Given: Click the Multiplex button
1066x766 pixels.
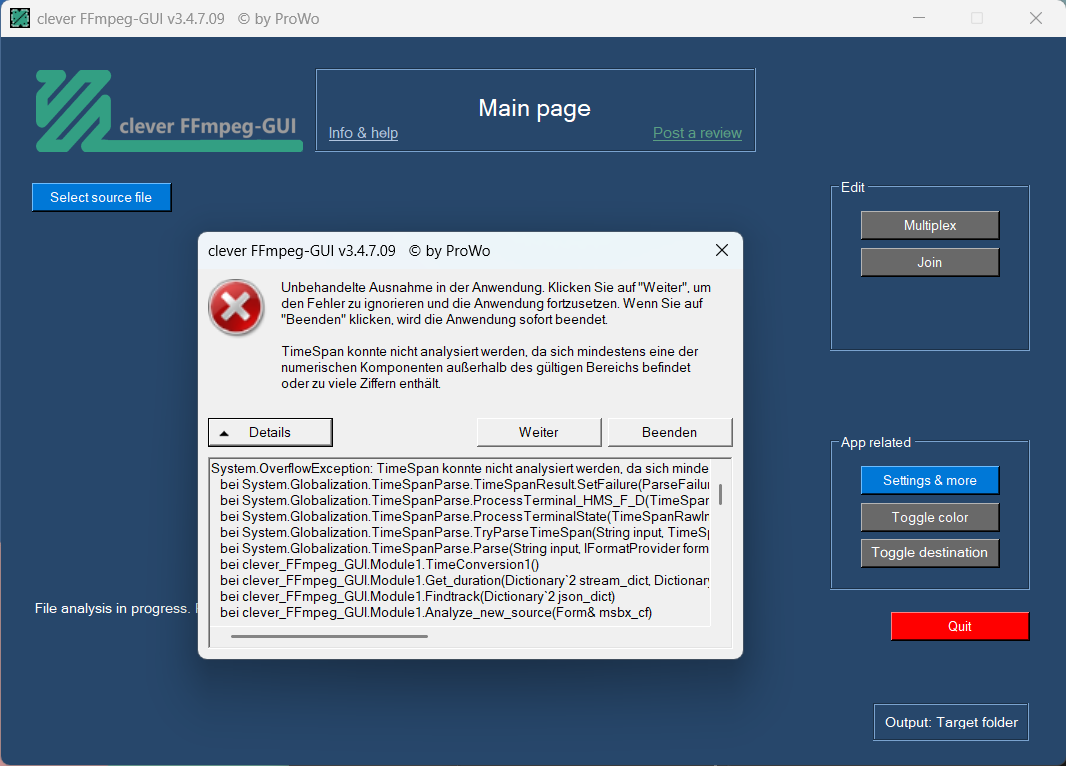Looking at the screenshot, I should click(929, 226).
